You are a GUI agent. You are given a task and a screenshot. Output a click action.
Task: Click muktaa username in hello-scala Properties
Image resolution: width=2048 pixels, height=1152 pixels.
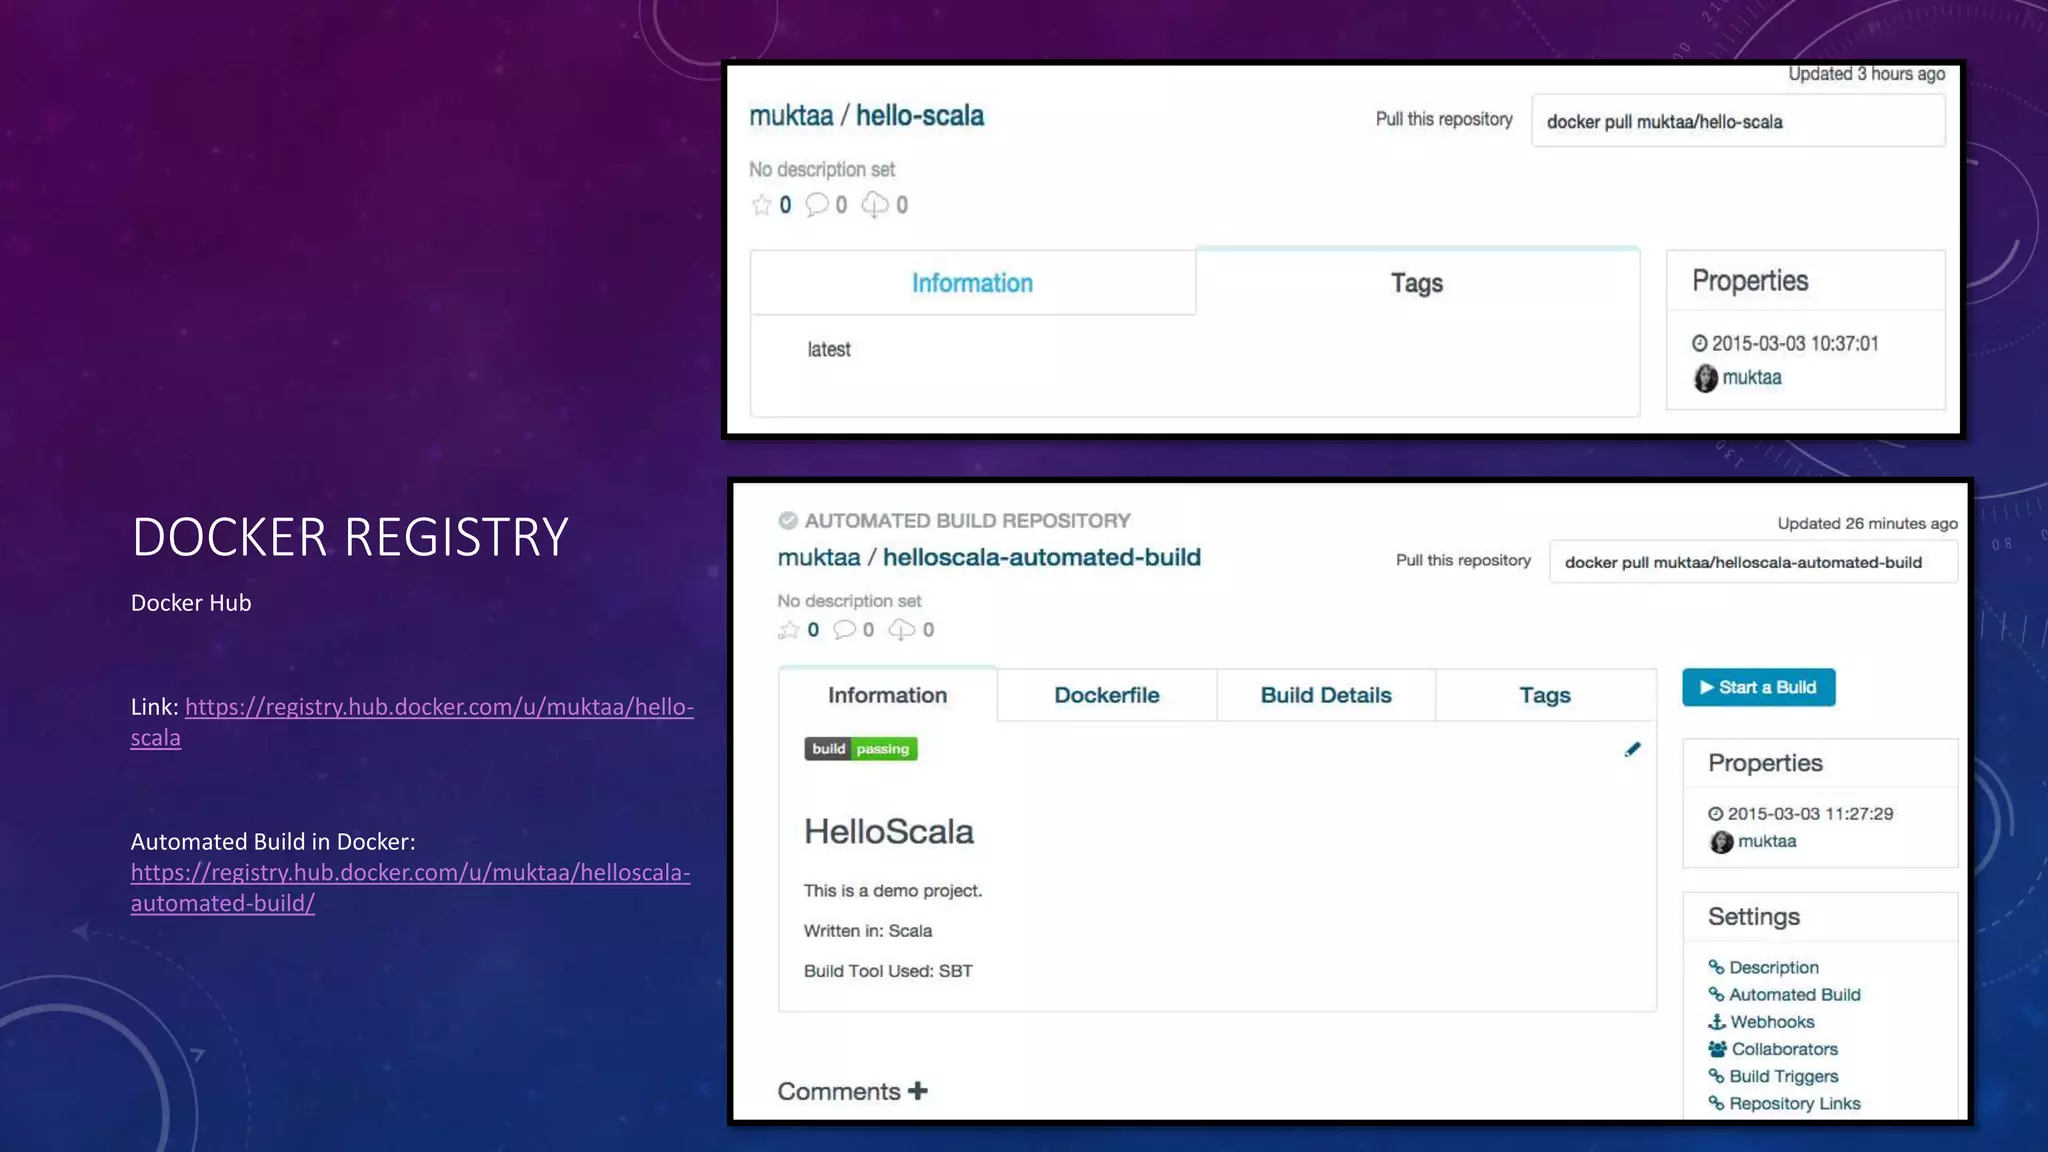1752,377
